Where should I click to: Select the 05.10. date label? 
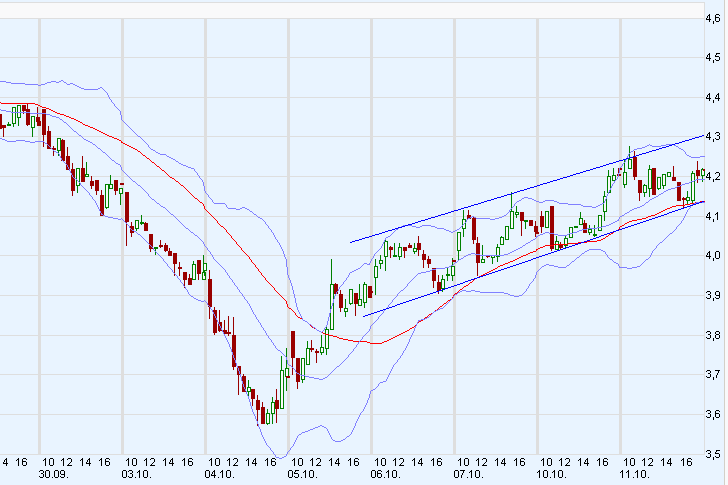[302, 474]
